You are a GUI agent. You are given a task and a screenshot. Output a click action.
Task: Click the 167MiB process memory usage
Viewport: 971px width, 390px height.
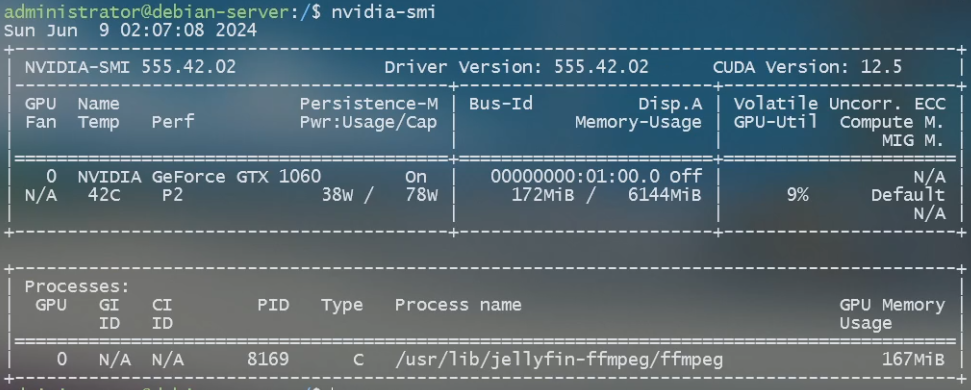tap(913, 359)
